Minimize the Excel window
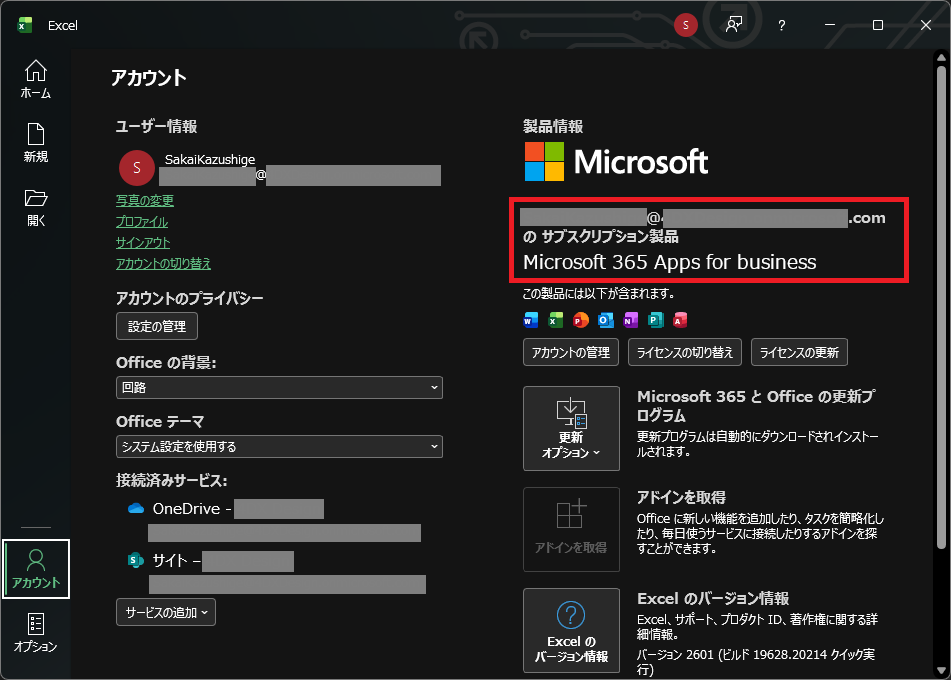This screenshot has width=951, height=680. click(830, 25)
